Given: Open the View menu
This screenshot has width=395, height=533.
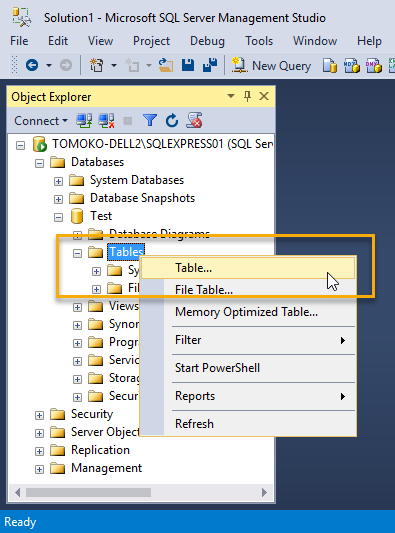Looking at the screenshot, I should pyautogui.click(x=100, y=41).
